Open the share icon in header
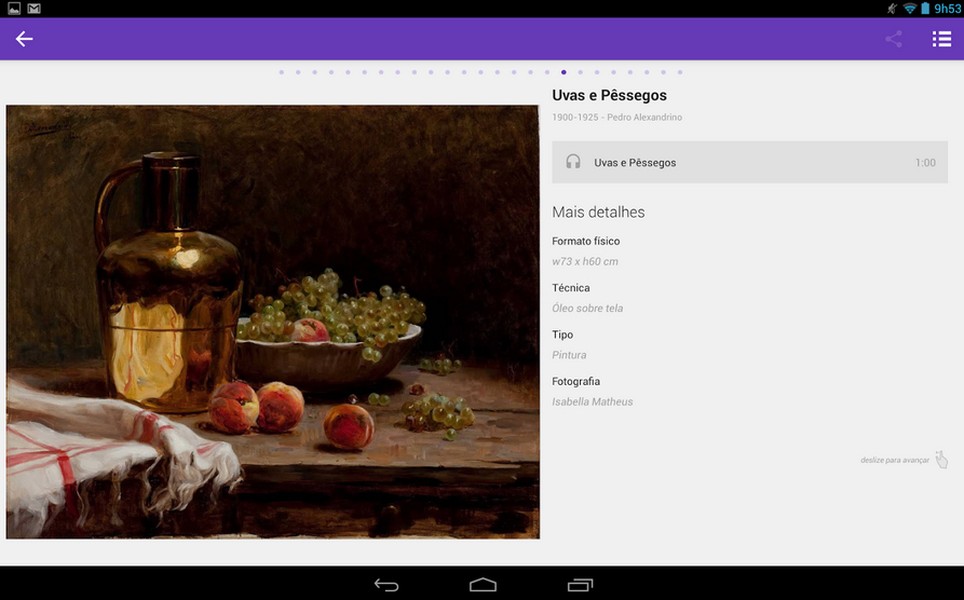This screenshot has height=600, width=964. (x=893, y=39)
